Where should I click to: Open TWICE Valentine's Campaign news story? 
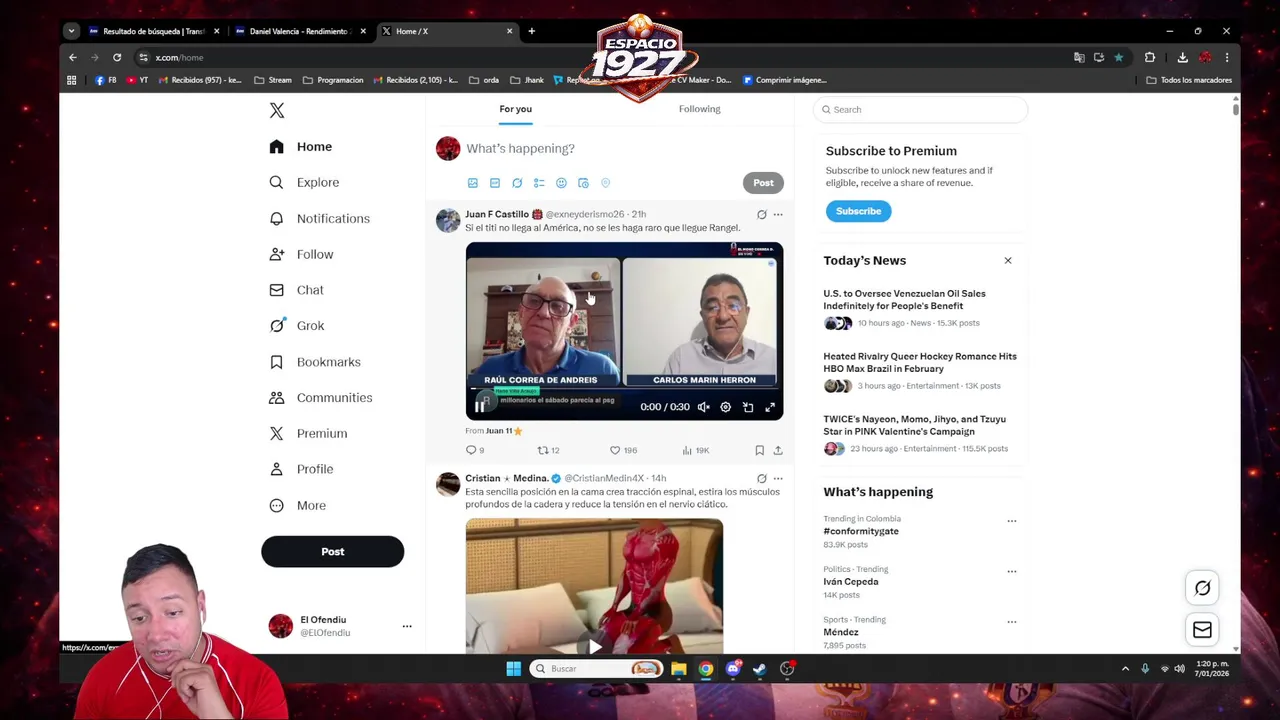(920, 432)
